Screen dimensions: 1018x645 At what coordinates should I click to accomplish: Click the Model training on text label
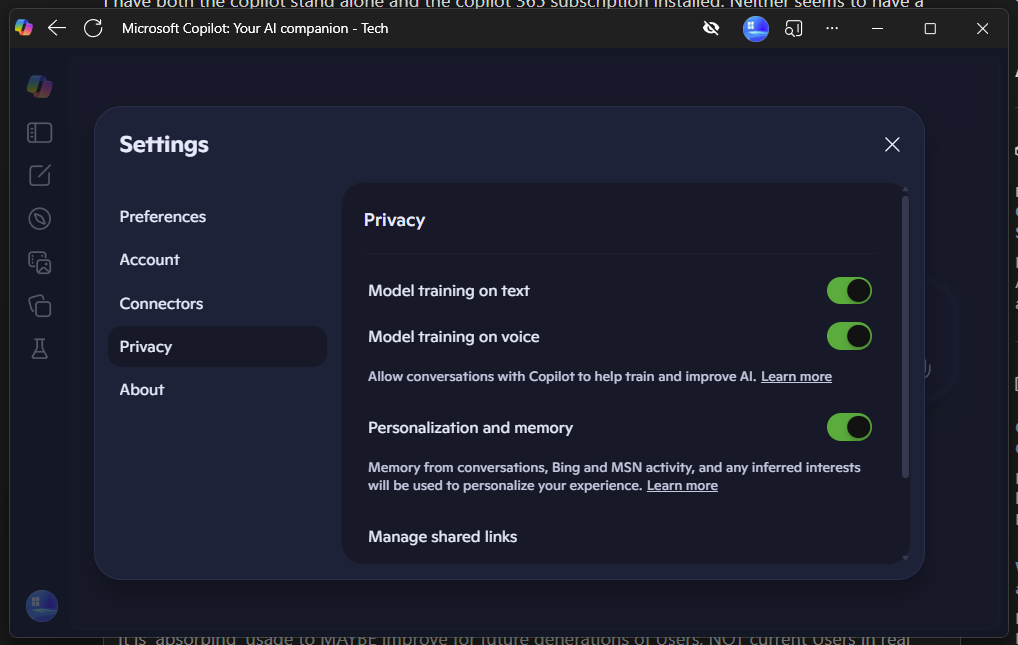[x=449, y=290]
